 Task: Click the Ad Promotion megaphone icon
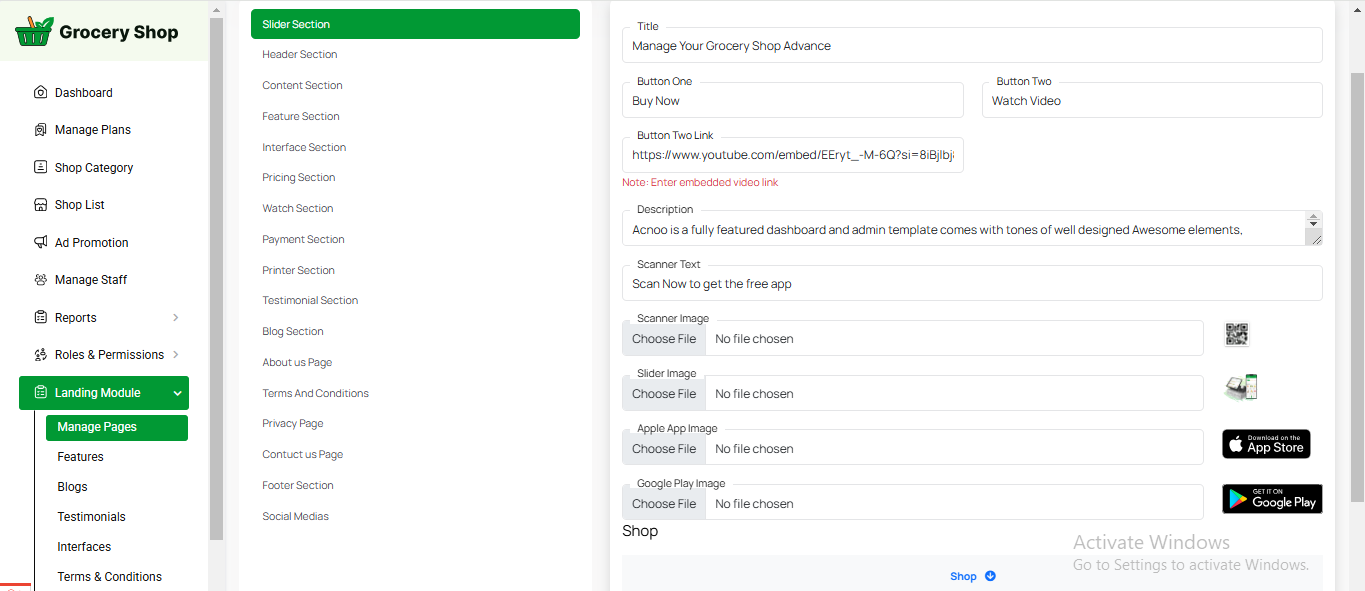coord(40,243)
